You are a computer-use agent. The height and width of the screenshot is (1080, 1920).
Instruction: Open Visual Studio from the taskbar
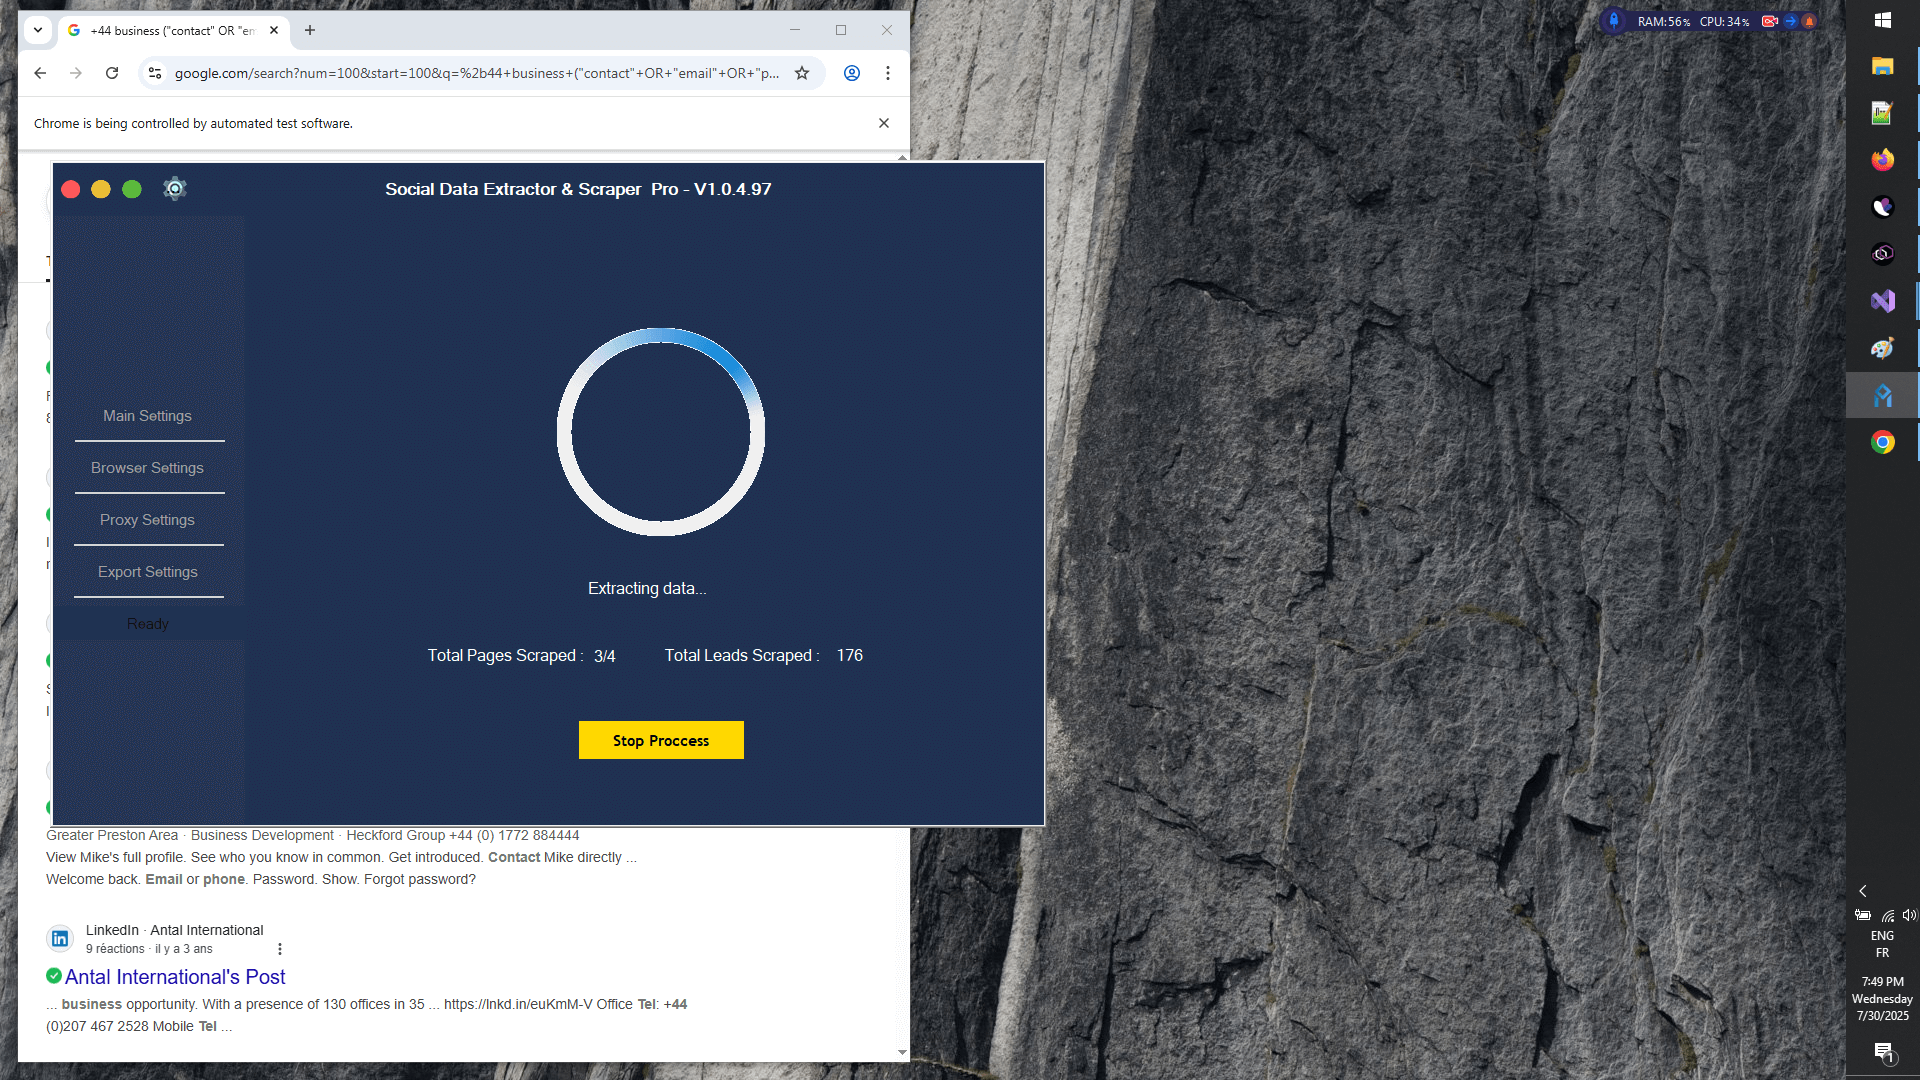(x=1882, y=301)
